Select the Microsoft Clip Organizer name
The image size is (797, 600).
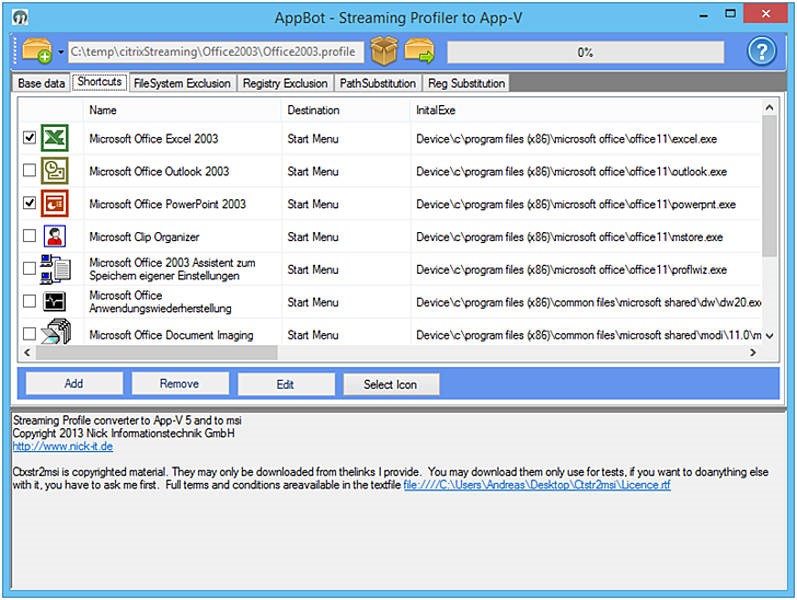[x=144, y=237]
